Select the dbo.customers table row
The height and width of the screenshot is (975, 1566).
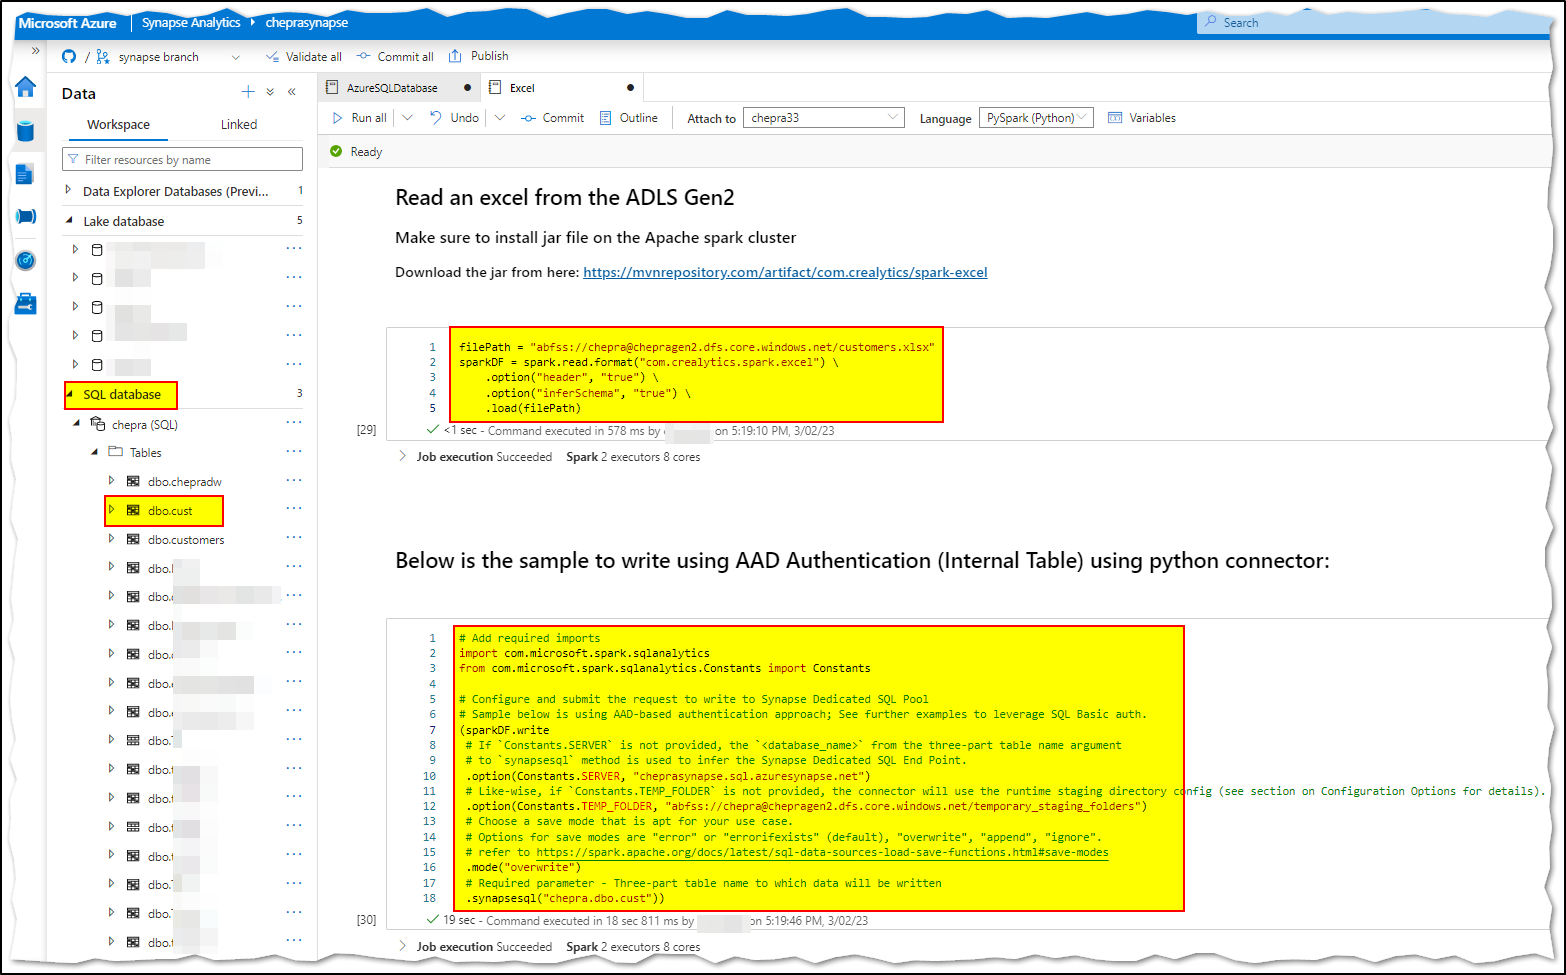[x=186, y=540]
